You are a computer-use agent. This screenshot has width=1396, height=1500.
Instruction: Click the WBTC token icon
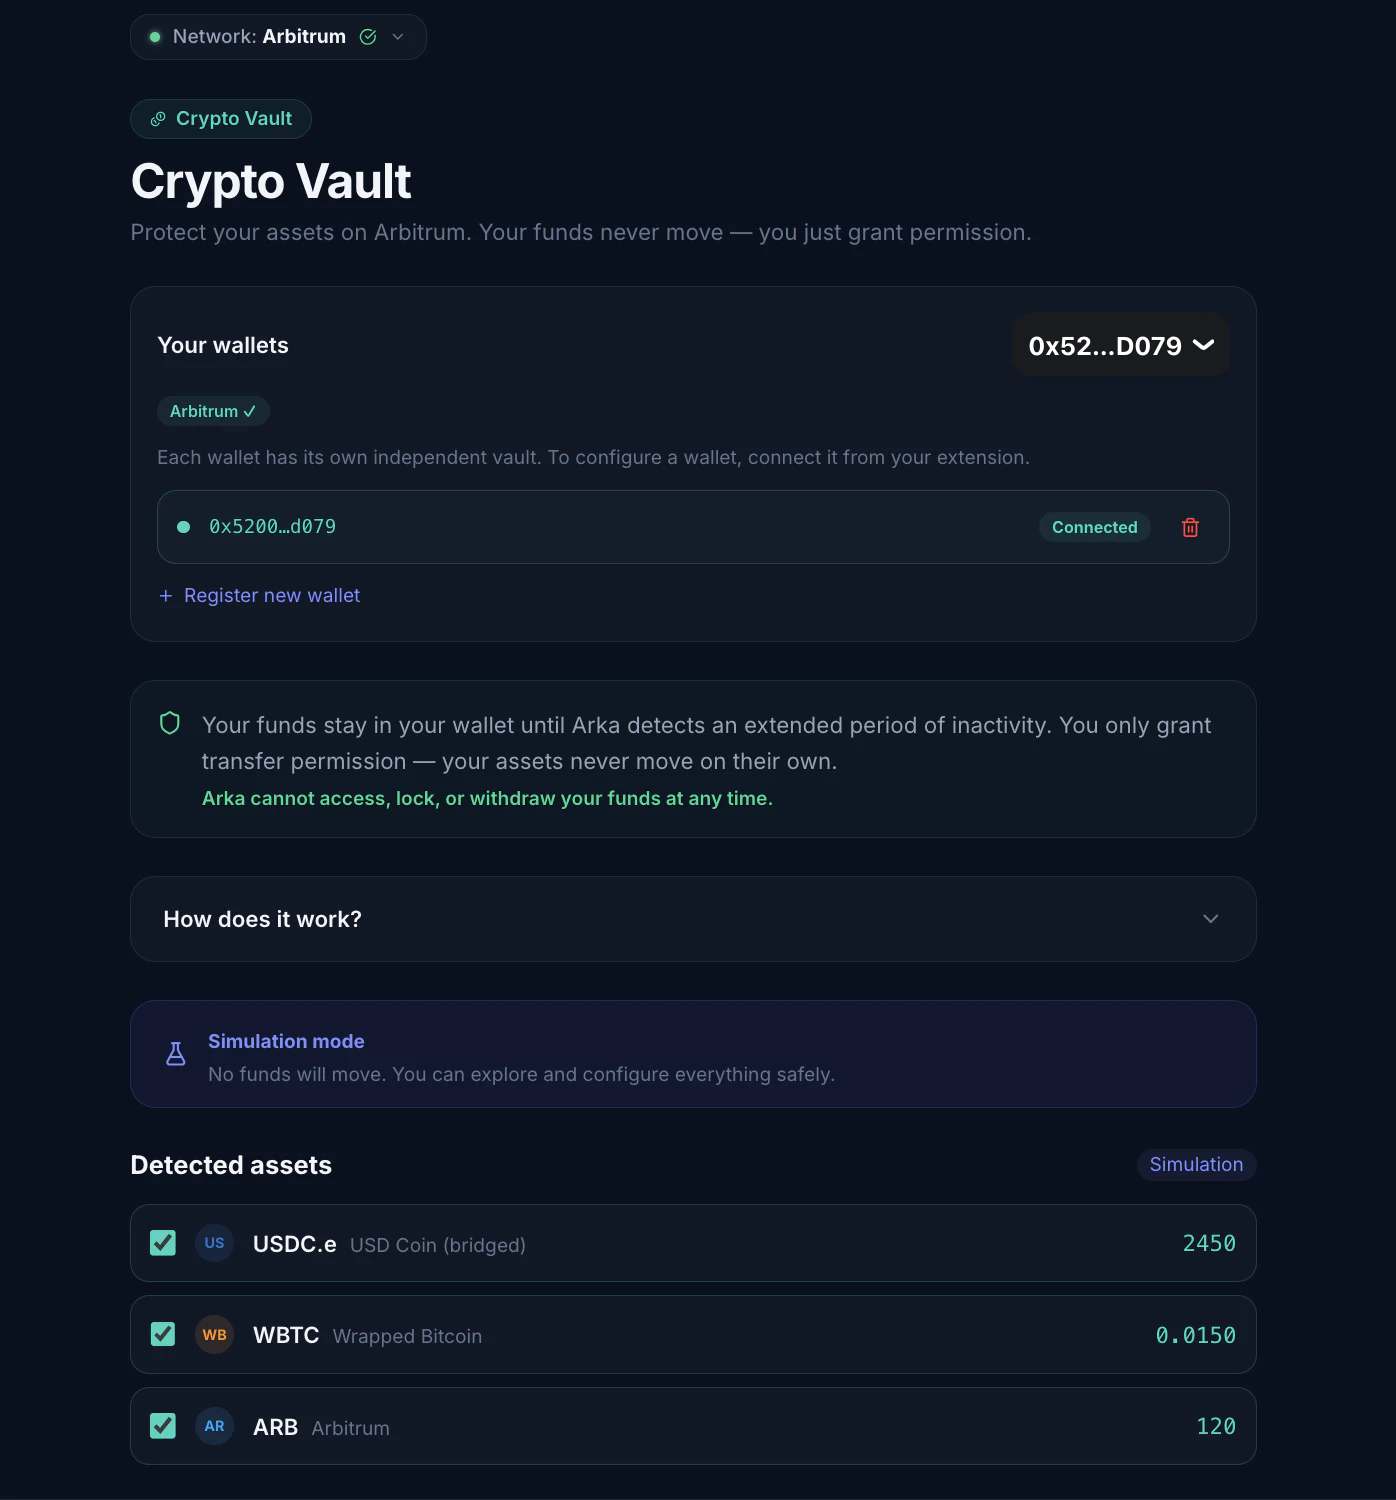214,1335
